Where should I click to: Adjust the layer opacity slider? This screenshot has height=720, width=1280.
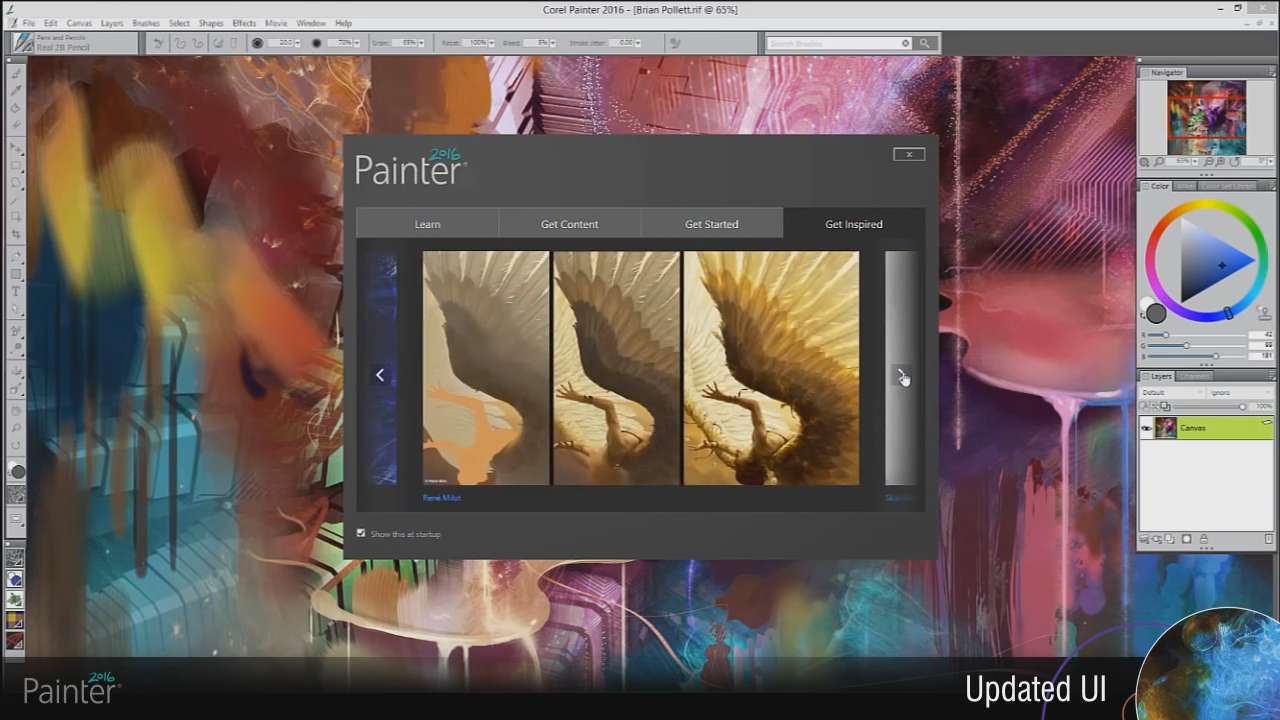coord(1210,406)
